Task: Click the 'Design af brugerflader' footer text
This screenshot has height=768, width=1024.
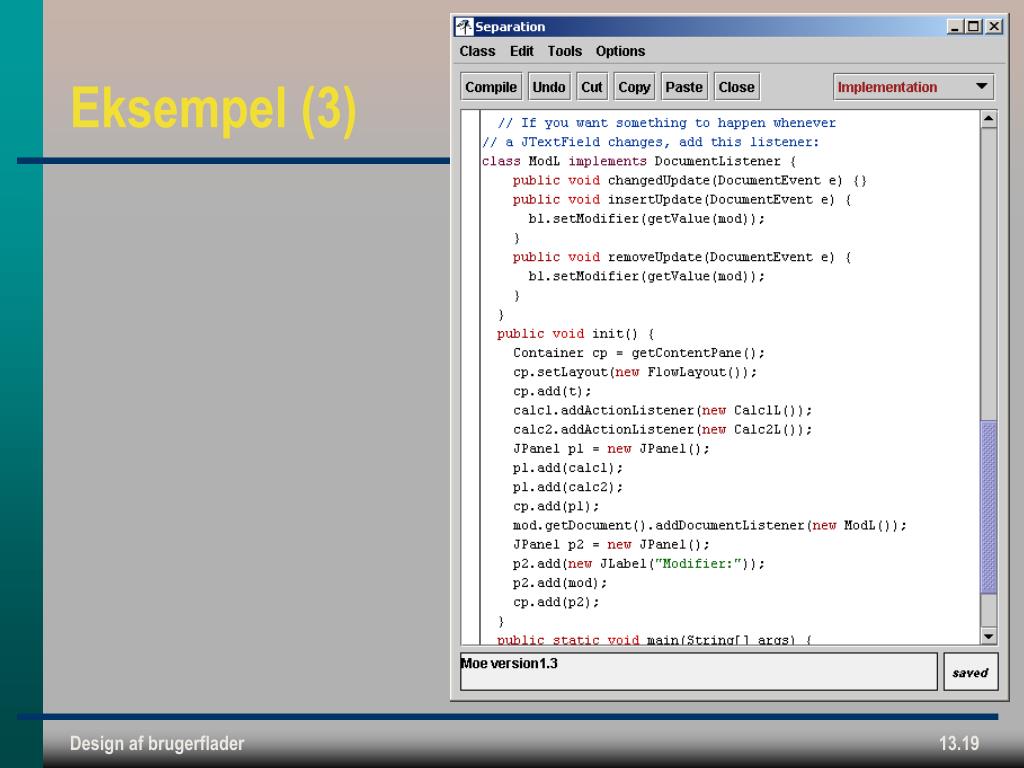Action: (157, 743)
